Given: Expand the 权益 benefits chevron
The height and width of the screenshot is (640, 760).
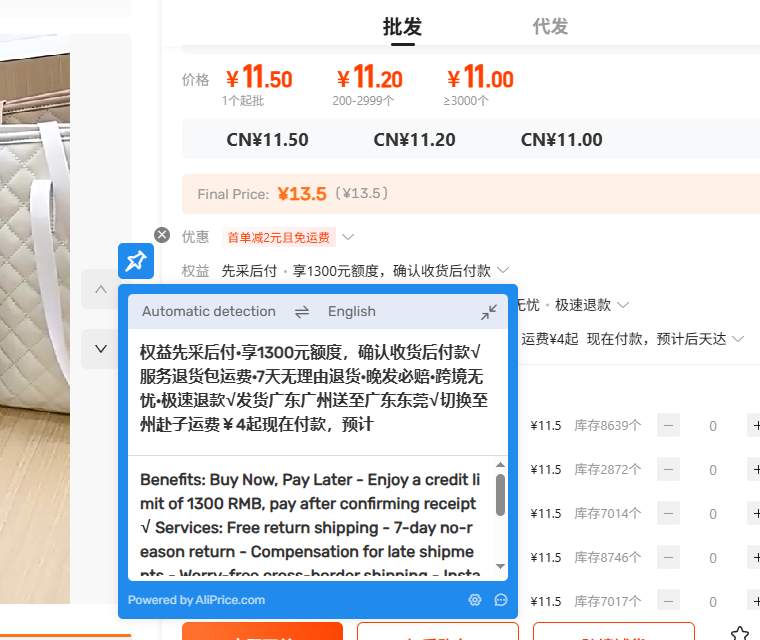Looking at the screenshot, I should [x=503, y=271].
